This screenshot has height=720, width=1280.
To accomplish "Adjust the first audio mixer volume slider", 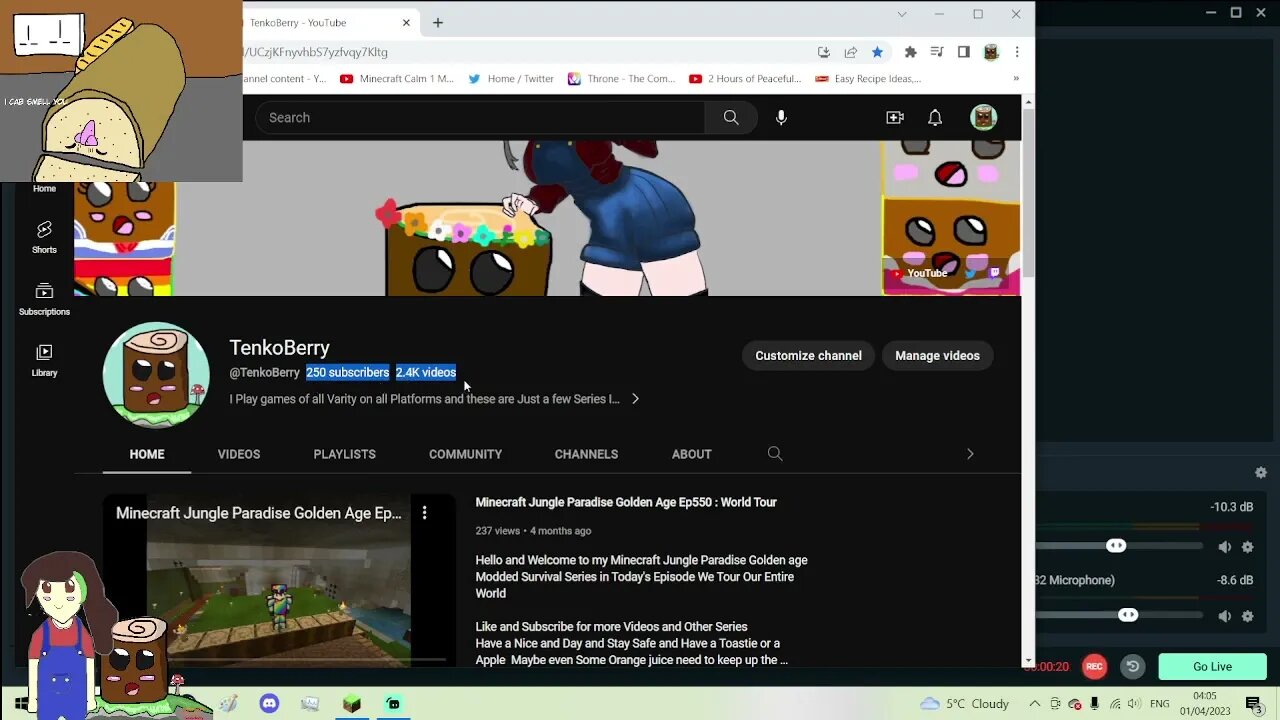I will click(1117, 546).
